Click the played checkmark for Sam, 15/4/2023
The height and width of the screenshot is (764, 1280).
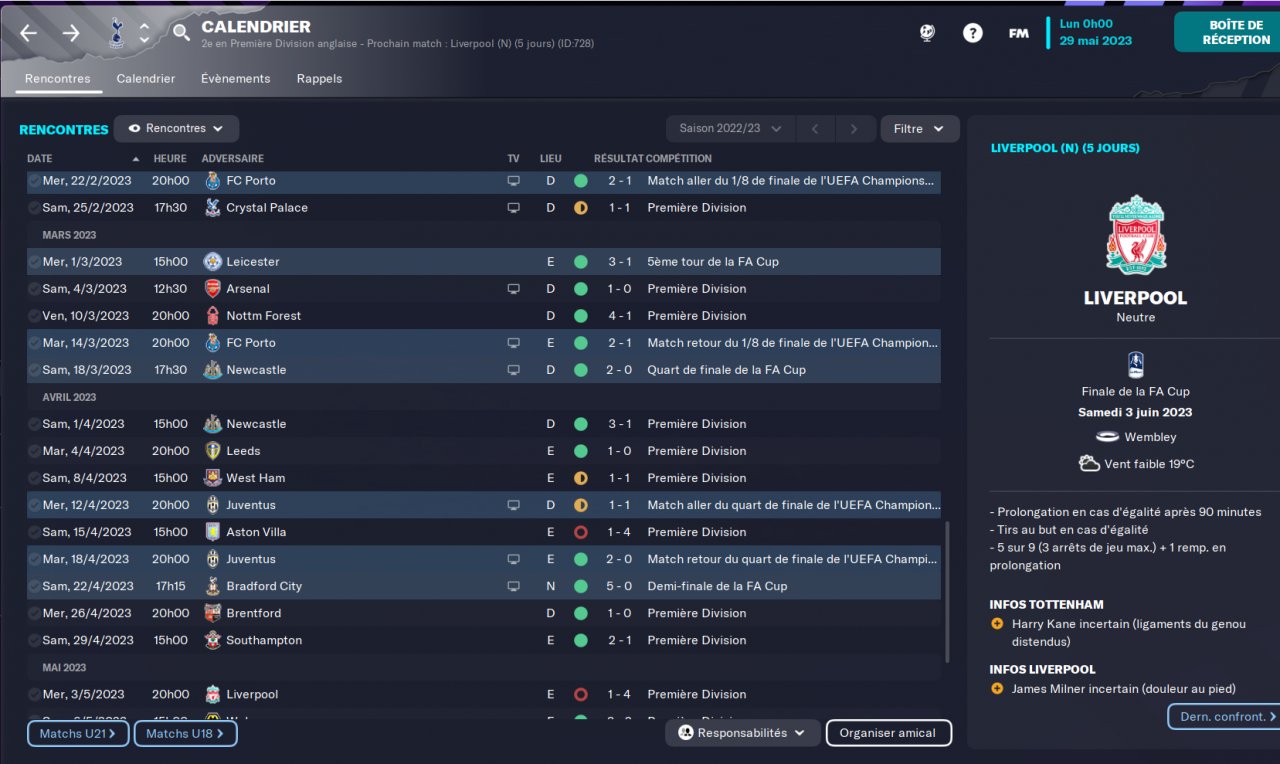pyautogui.click(x=35, y=532)
